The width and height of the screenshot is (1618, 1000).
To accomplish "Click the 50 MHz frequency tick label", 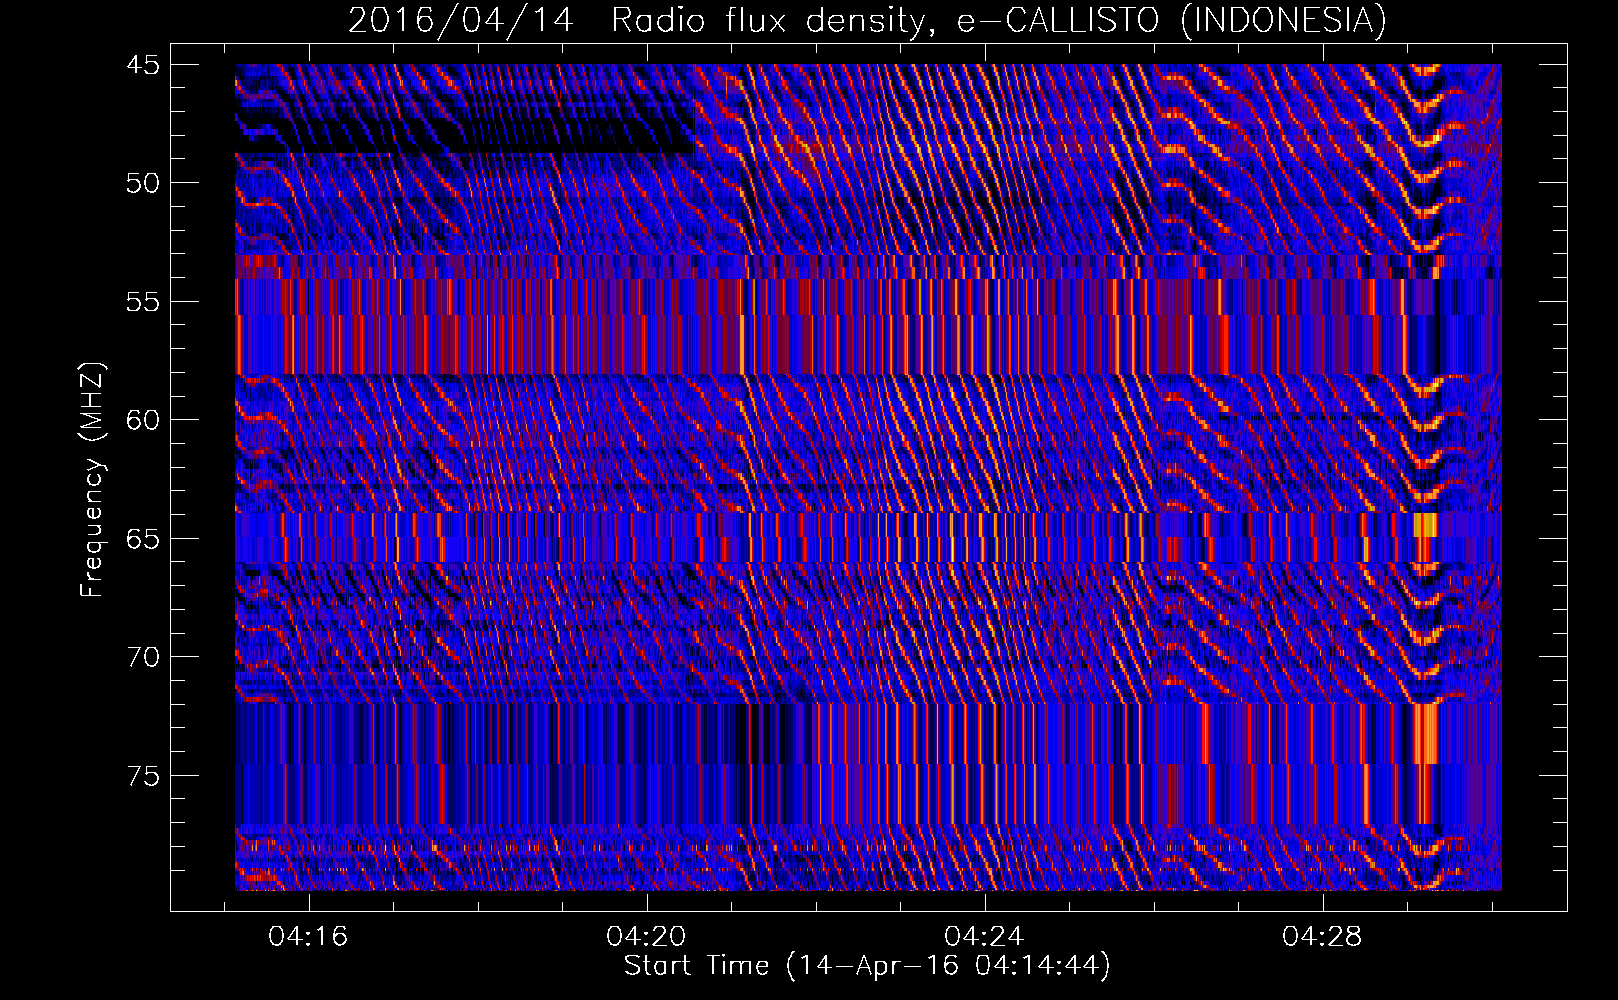I will 142,183.
